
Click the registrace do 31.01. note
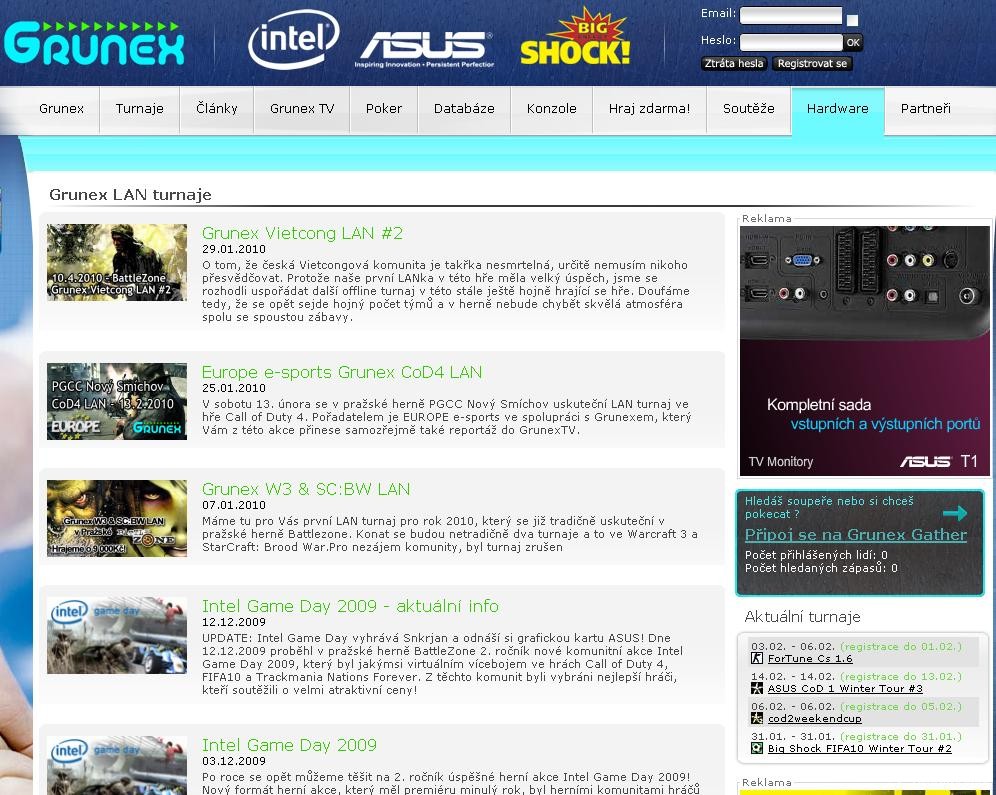(901, 737)
